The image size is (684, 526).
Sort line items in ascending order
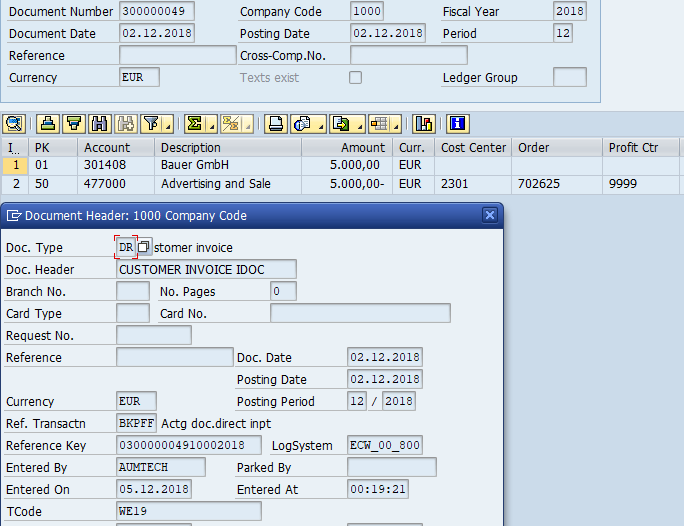47,124
